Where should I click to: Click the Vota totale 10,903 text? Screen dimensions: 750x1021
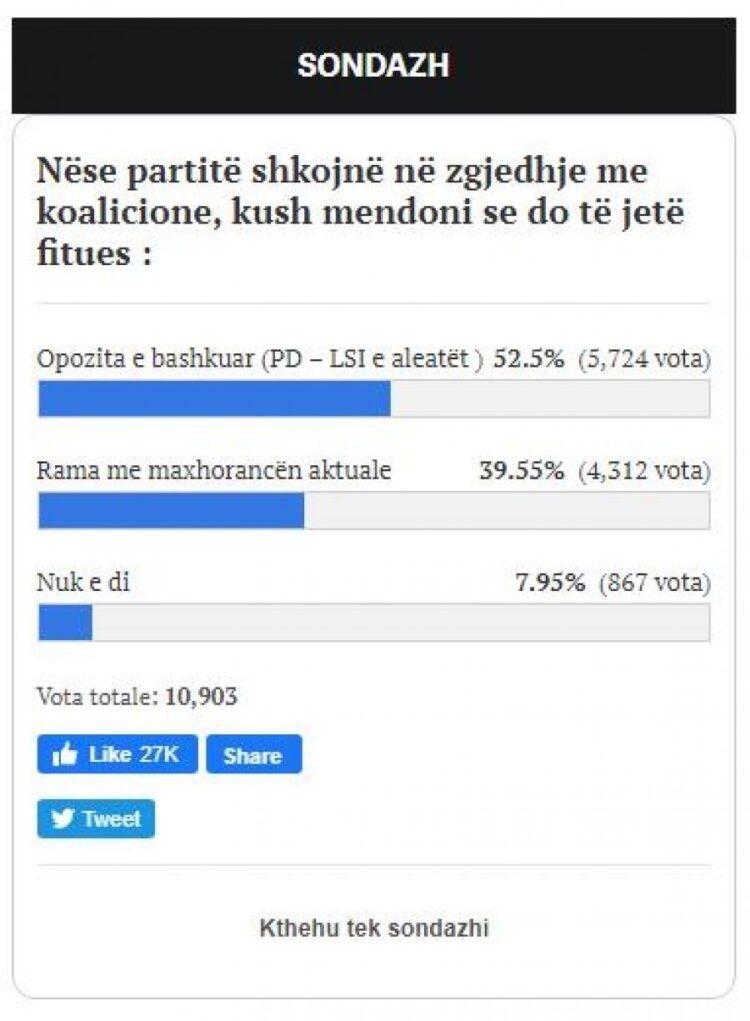point(137,696)
